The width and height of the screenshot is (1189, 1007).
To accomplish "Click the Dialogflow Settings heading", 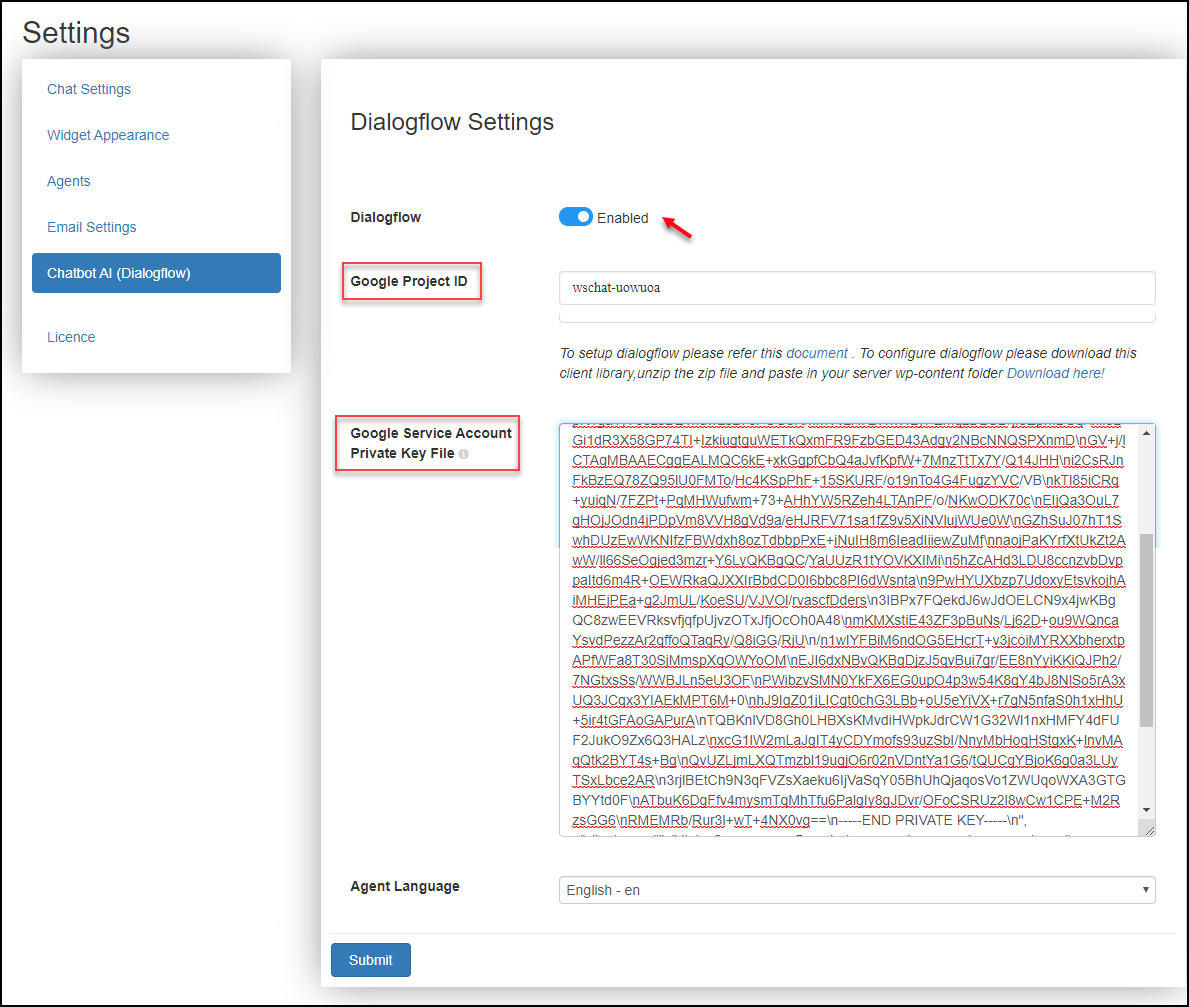I will point(452,122).
